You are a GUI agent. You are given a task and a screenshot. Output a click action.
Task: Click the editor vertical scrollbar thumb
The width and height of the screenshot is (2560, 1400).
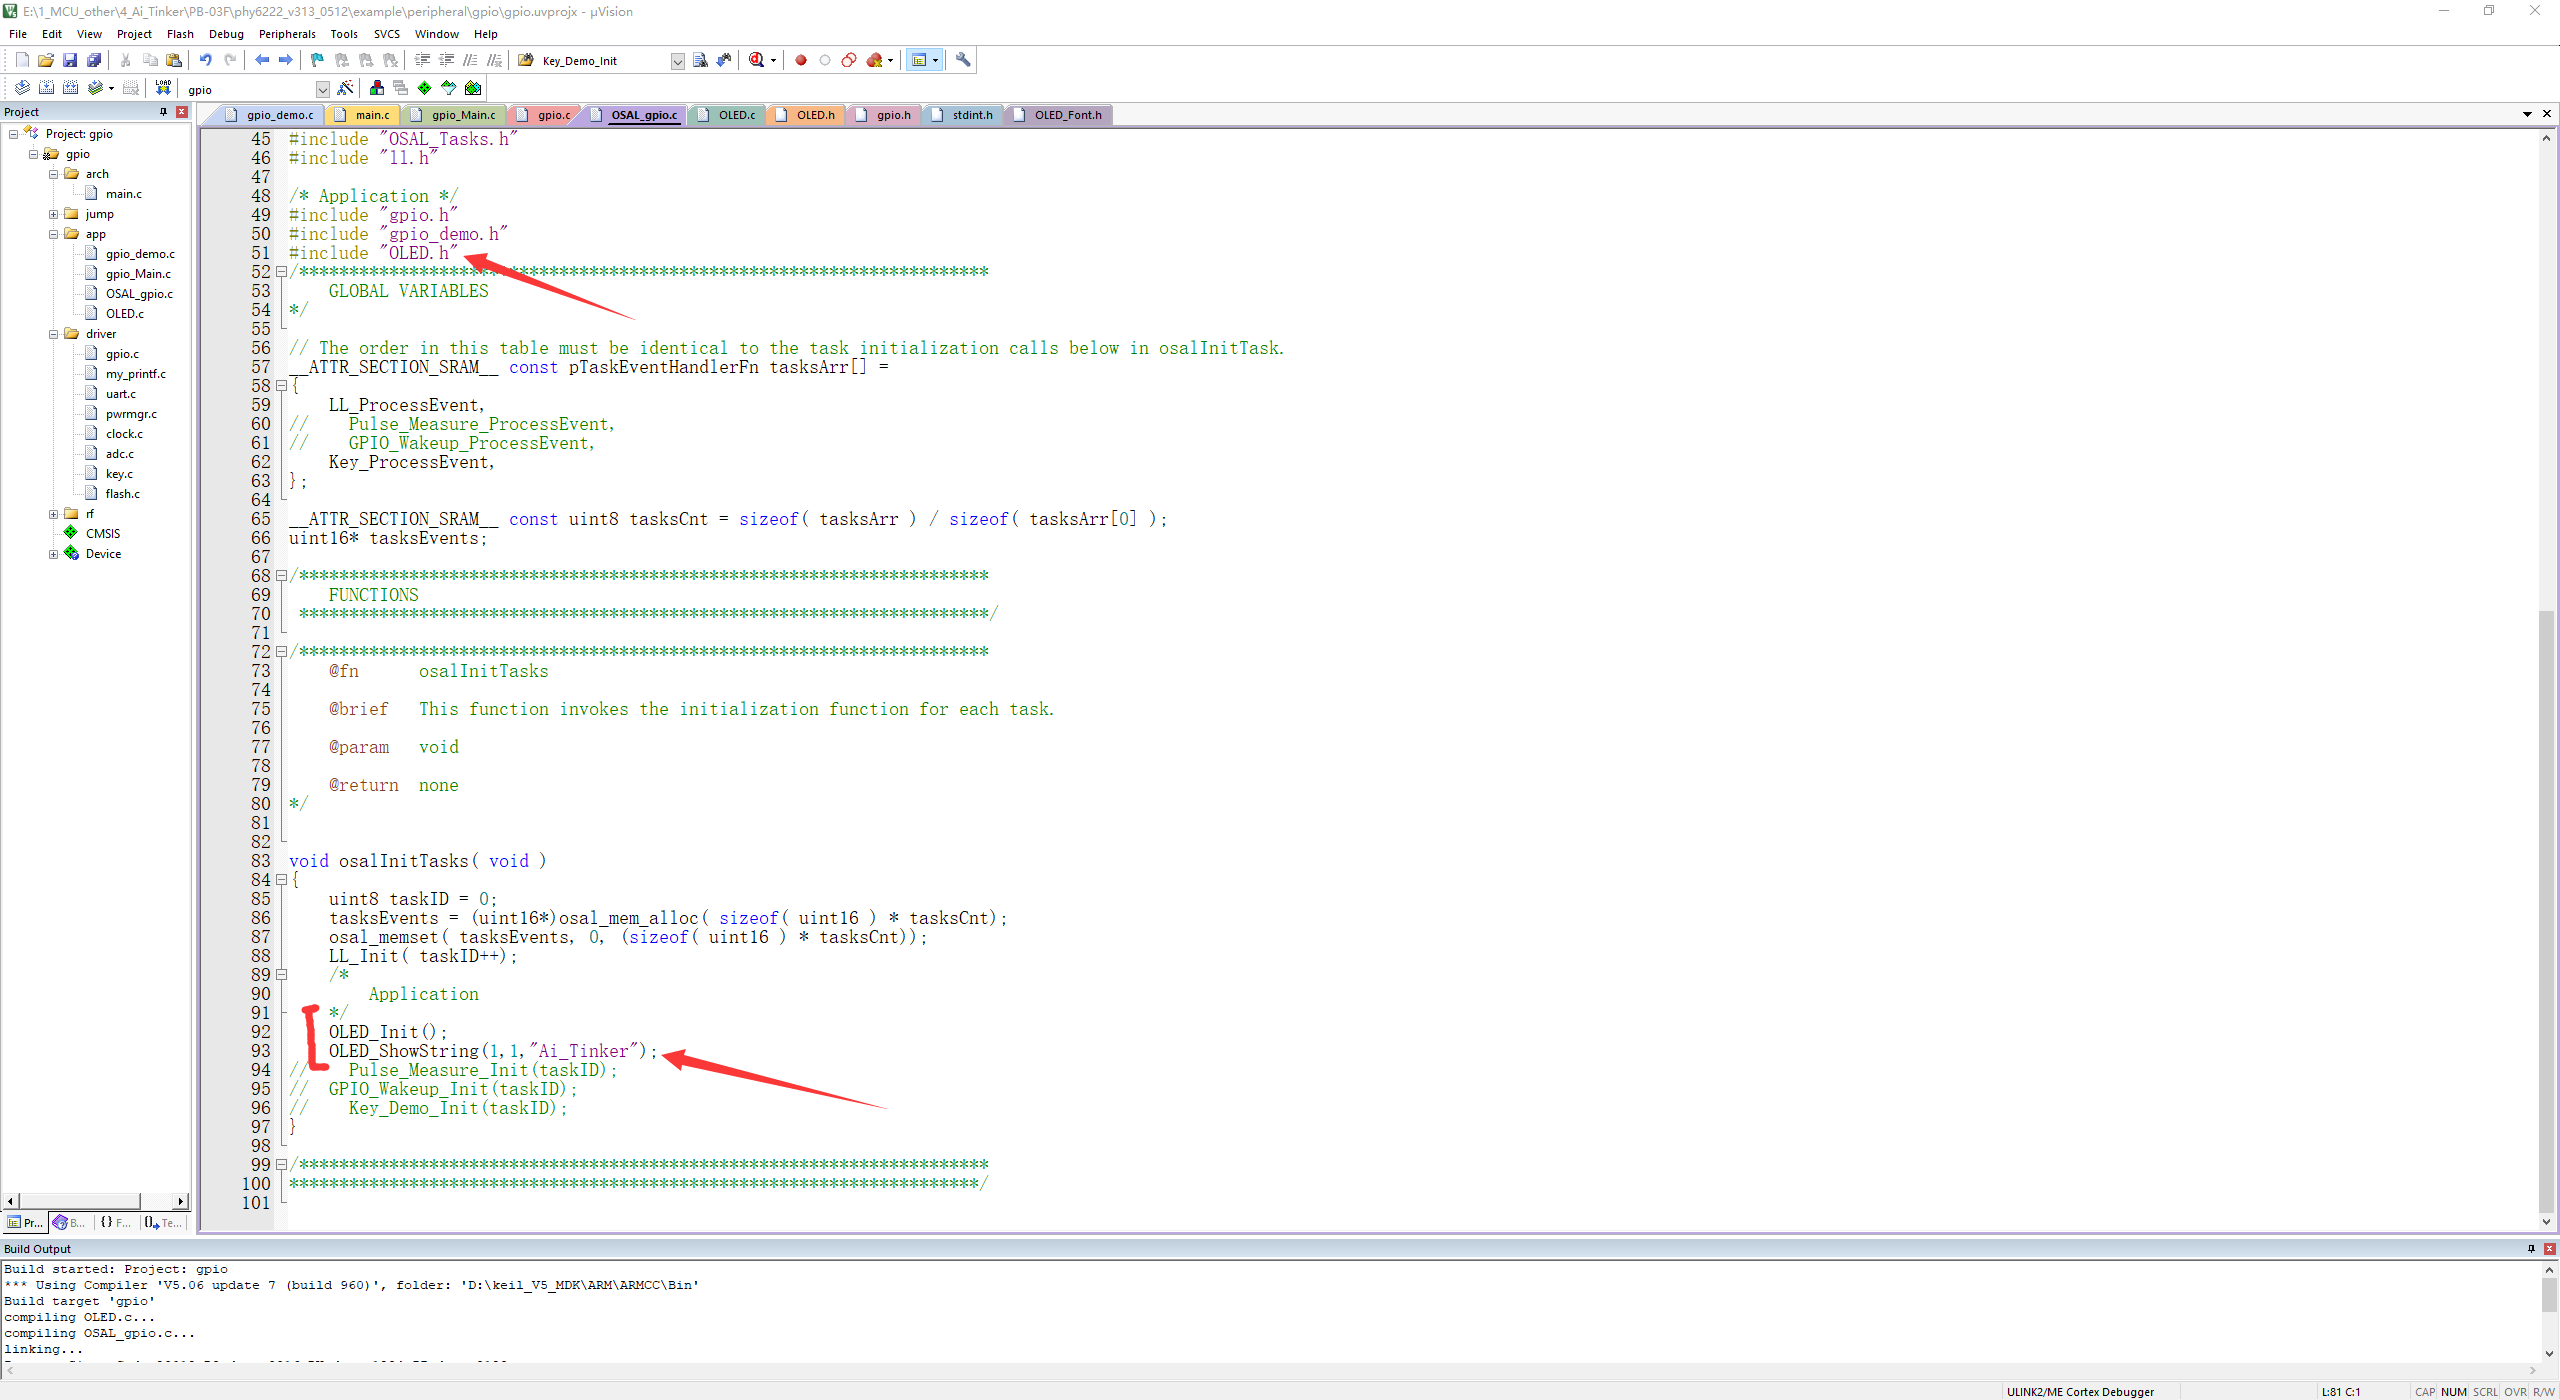point(2546,910)
